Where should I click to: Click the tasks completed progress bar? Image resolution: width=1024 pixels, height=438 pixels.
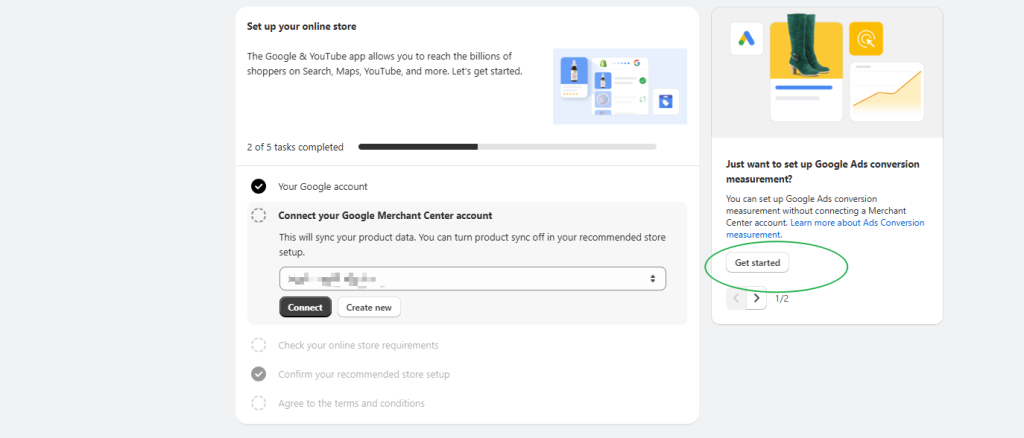[x=507, y=147]
